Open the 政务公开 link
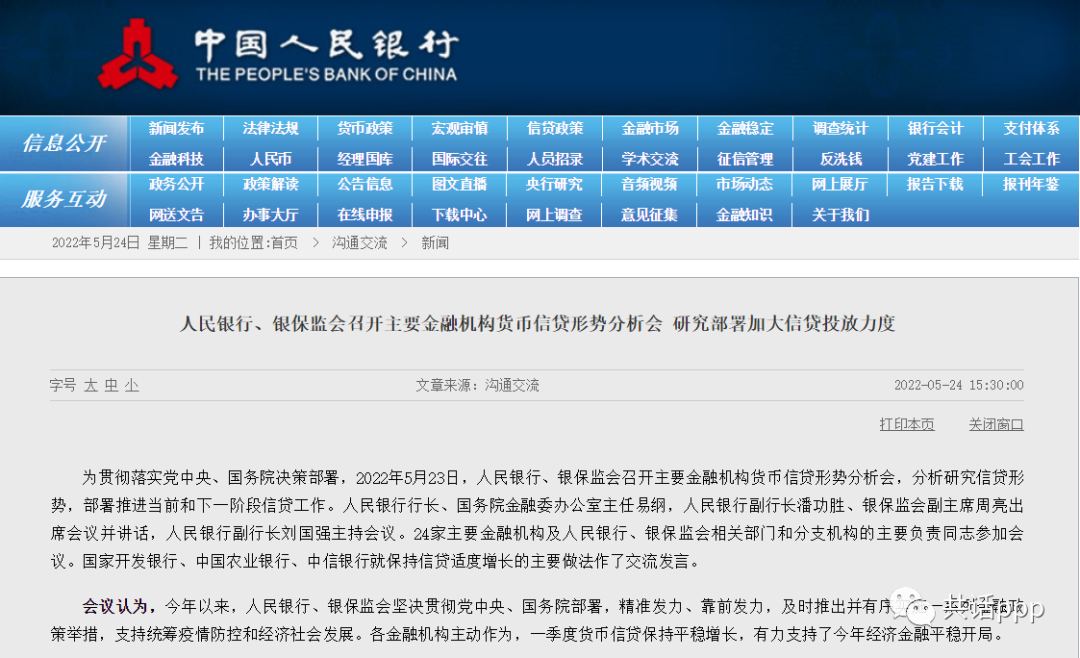 (x=176, y=184)
